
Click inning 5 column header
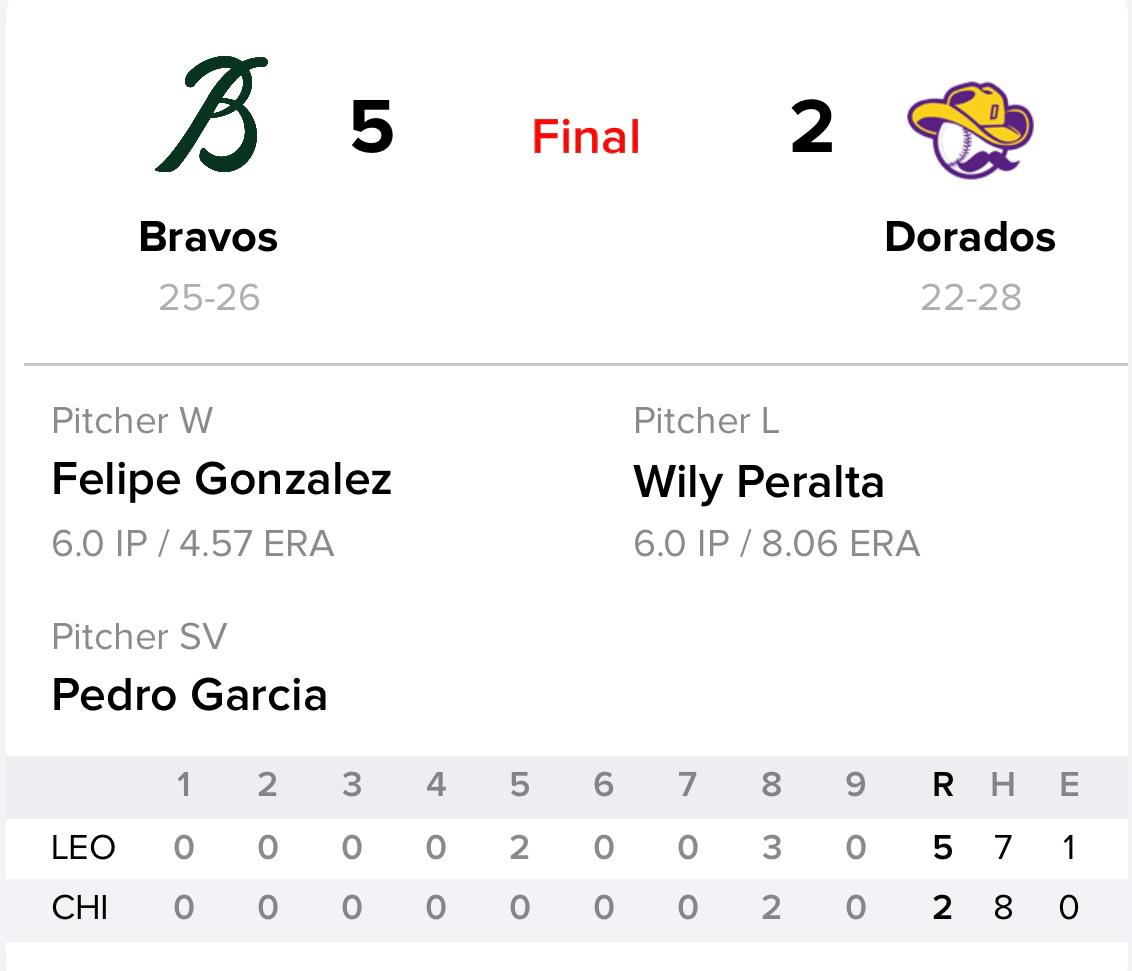(x=519, y=786)
